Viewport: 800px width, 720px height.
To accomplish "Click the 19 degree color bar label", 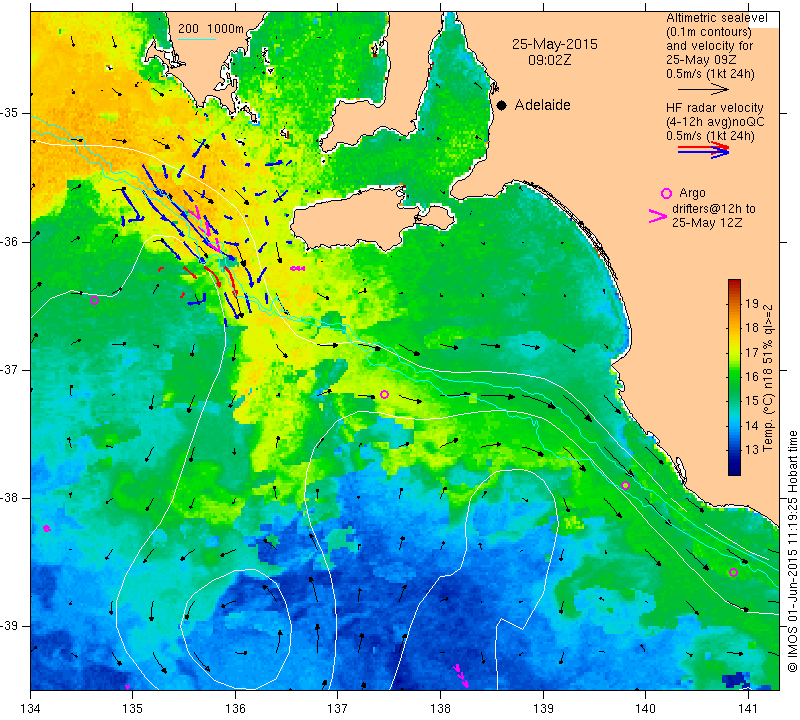I will click(x=752, y=304).
